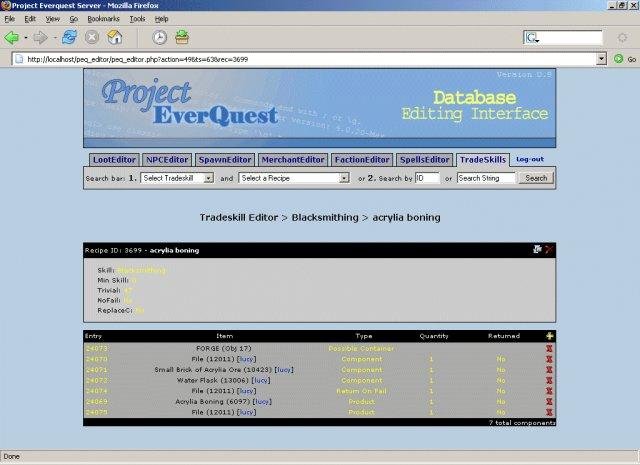640x465 pixels.
Task: Delete recipe with red X in header
Action: click(549, 249)
